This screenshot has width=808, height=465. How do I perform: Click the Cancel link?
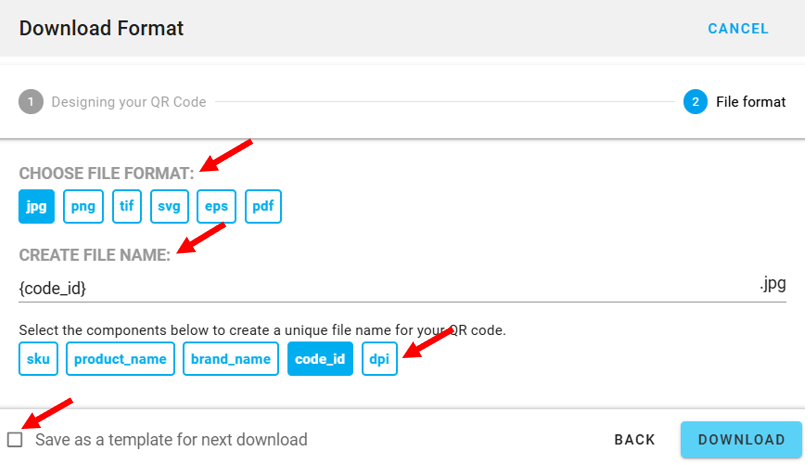pos(738,29)
